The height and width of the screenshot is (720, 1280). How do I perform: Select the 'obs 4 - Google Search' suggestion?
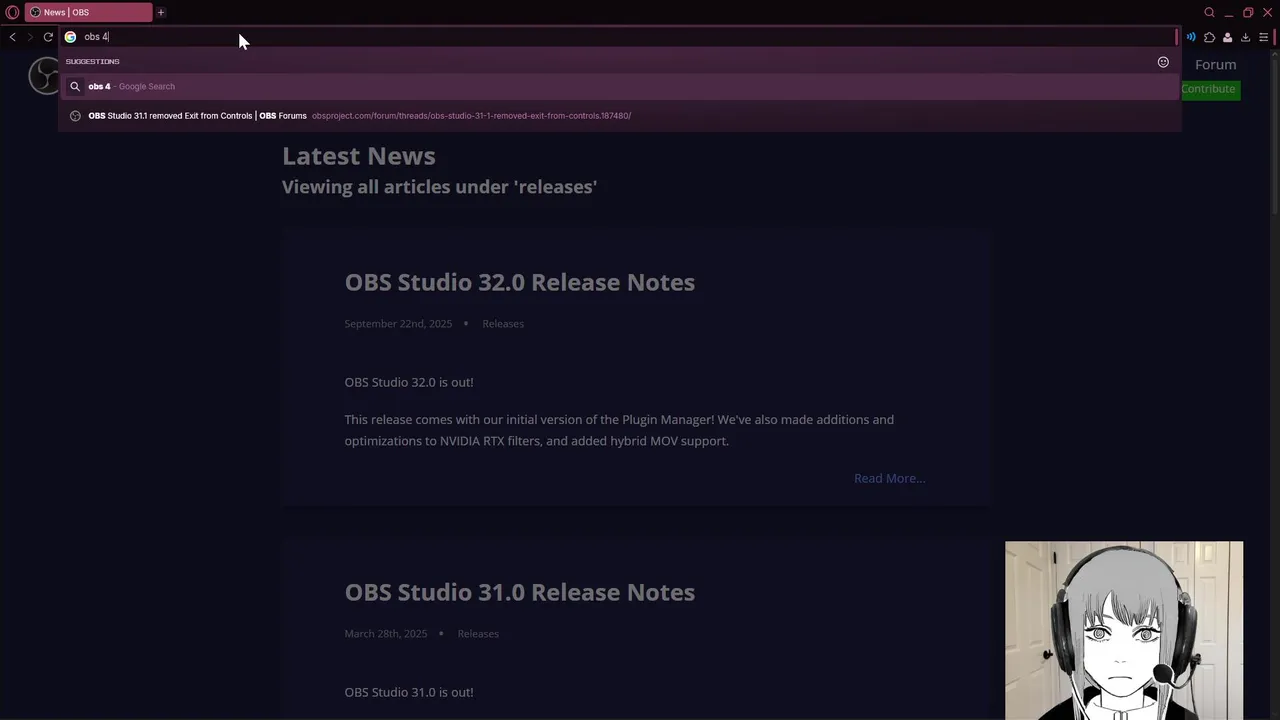[x=620, y=87]
